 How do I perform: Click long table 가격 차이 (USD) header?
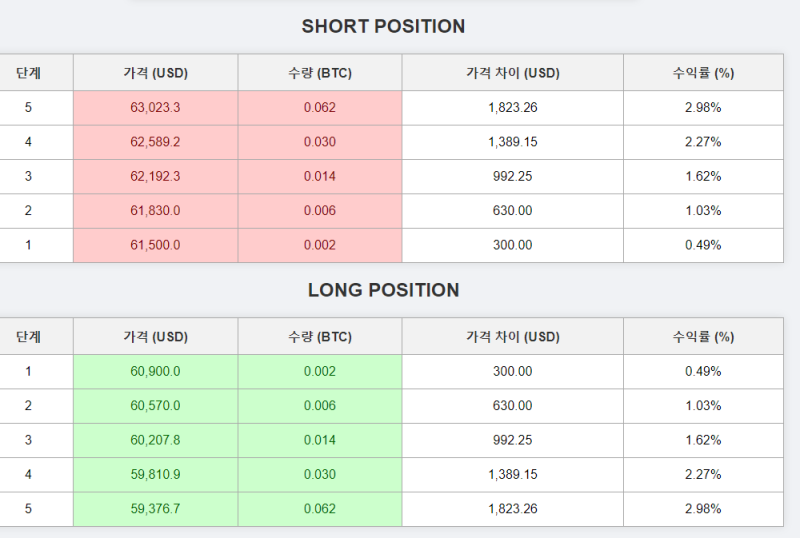point(513,337)
